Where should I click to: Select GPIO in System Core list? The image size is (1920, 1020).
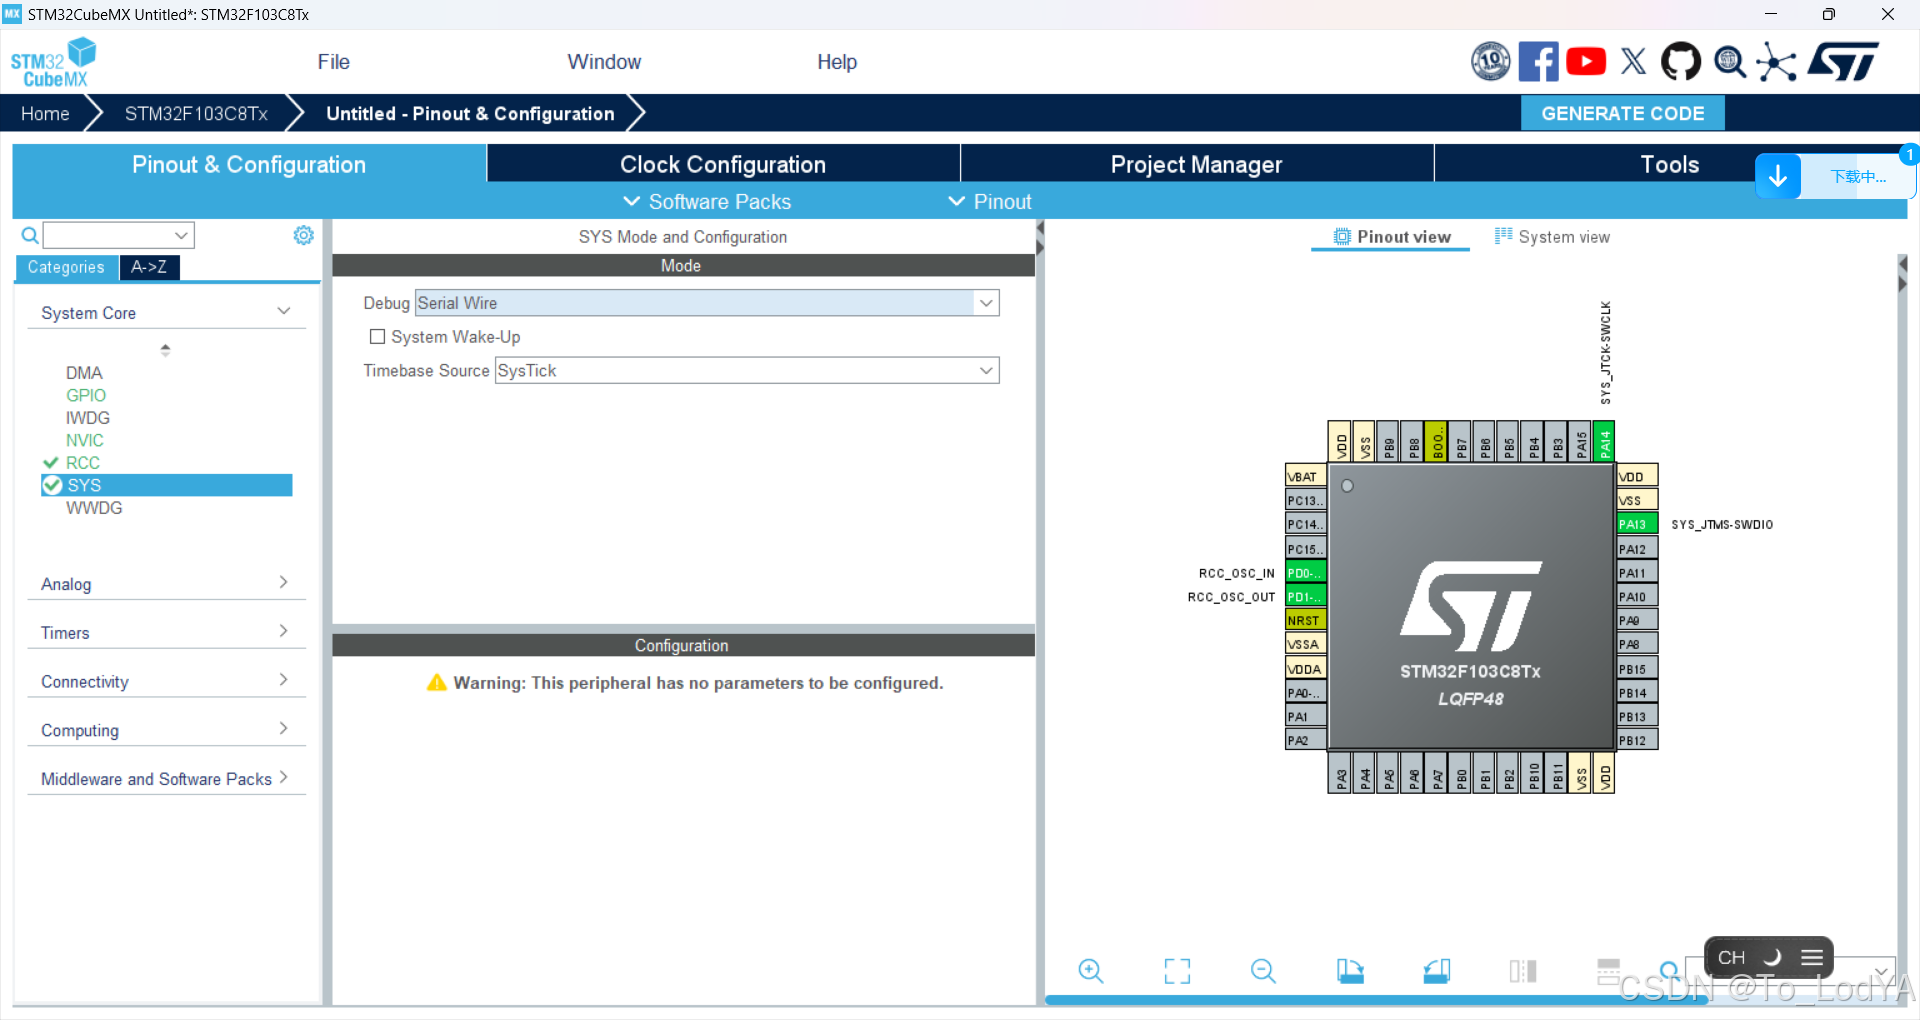coord(86,395)
